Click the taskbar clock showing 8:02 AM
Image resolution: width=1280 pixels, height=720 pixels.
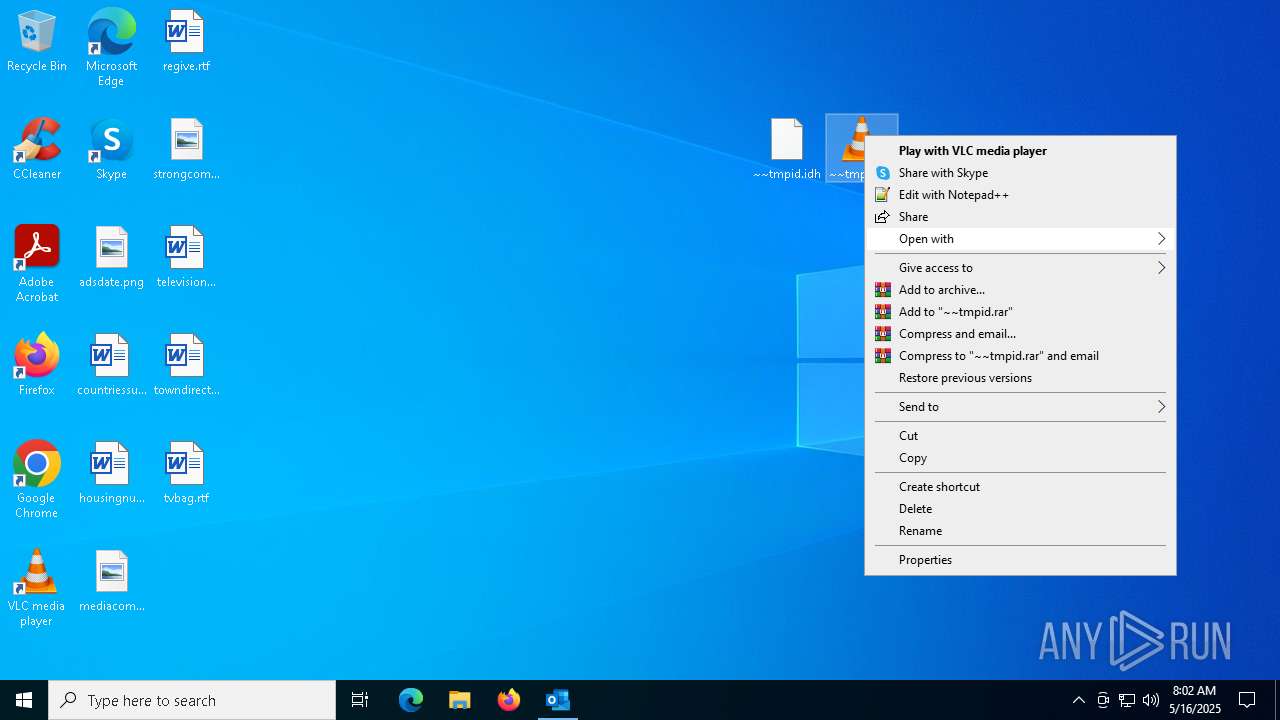tap(1195, 700)
